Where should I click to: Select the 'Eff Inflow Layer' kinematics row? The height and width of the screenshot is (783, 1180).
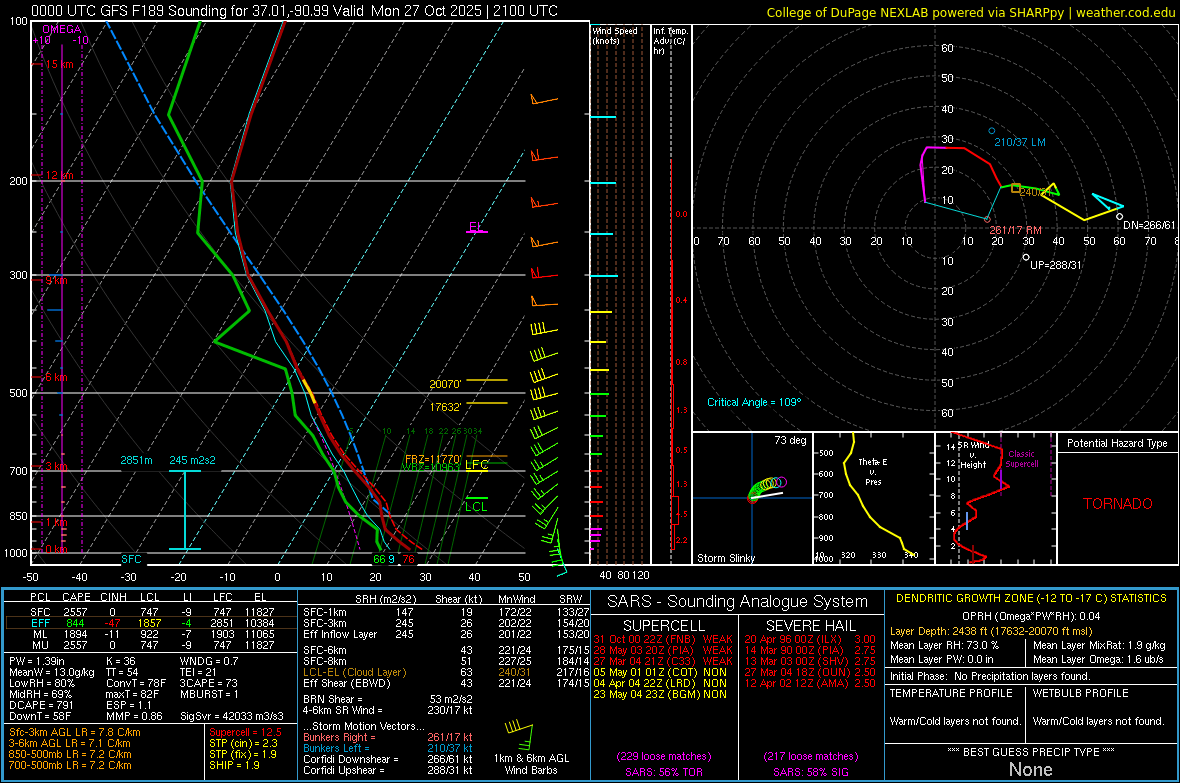444,634
